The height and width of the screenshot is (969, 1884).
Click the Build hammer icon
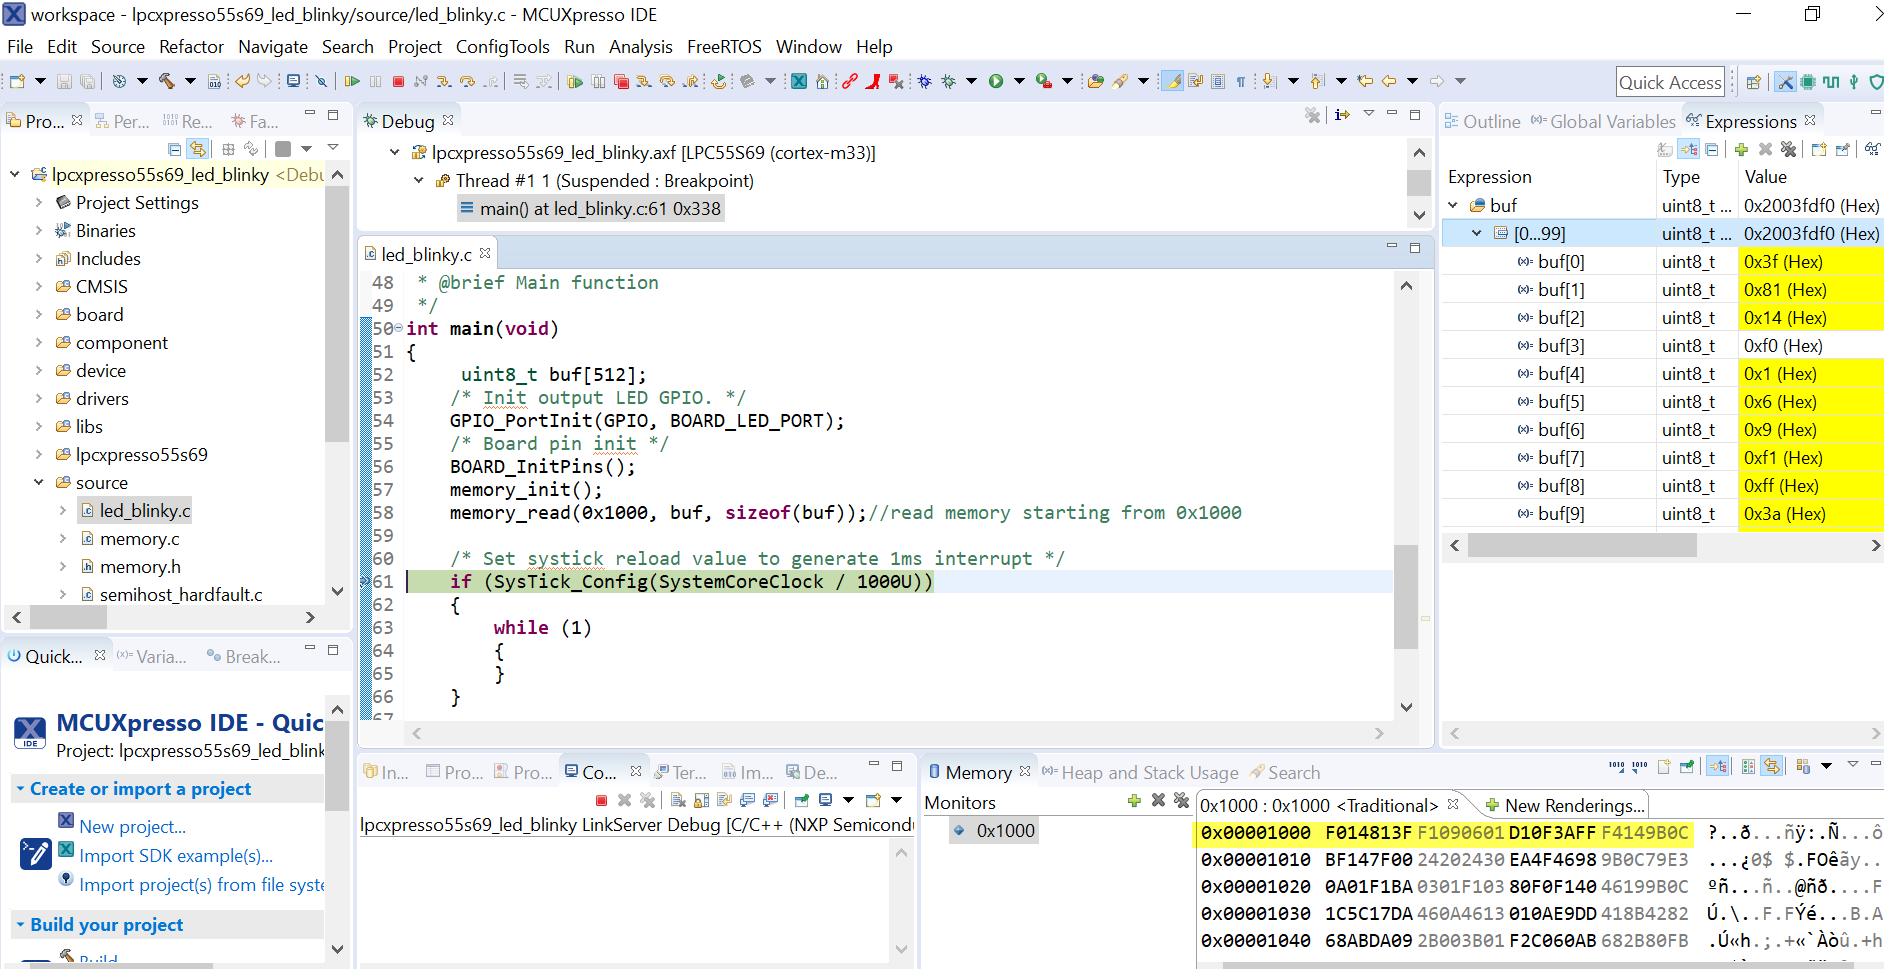(x=168, y=80)
